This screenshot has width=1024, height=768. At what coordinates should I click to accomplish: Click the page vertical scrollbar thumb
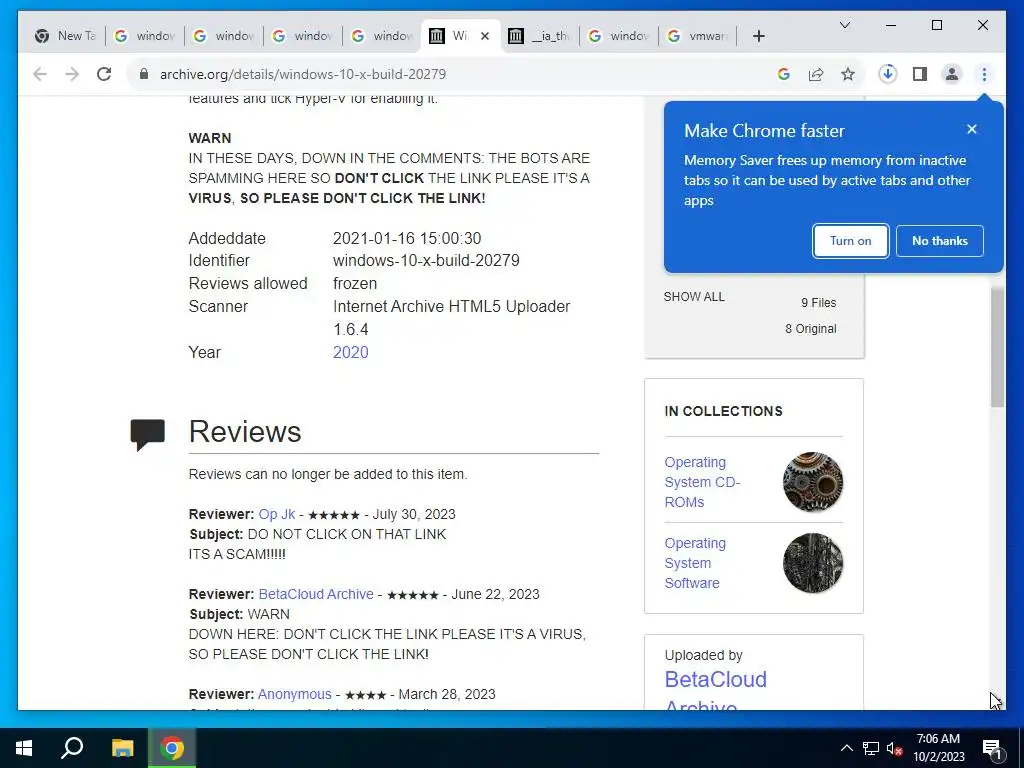pyautogui.click(x=997, y=346)
